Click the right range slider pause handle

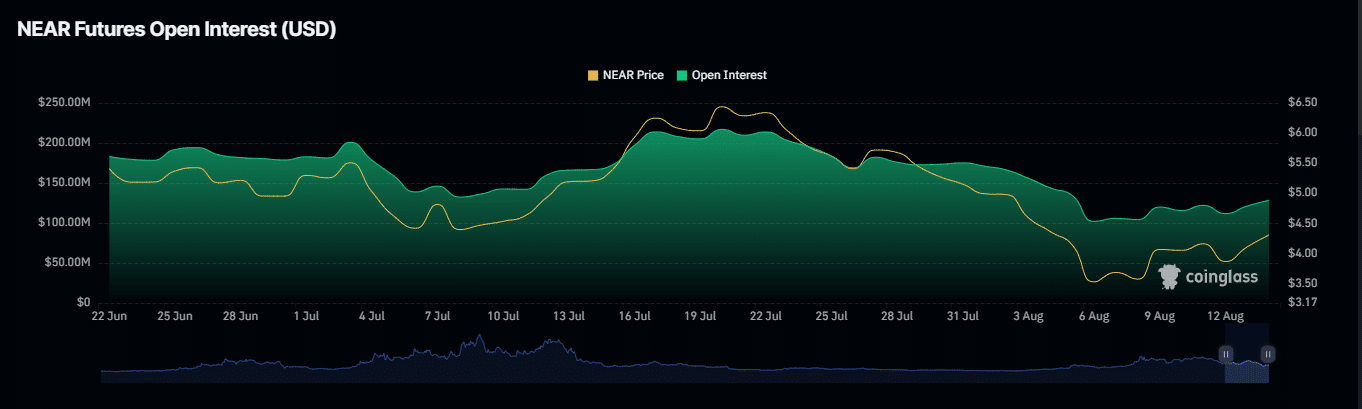click(1268, 353)
